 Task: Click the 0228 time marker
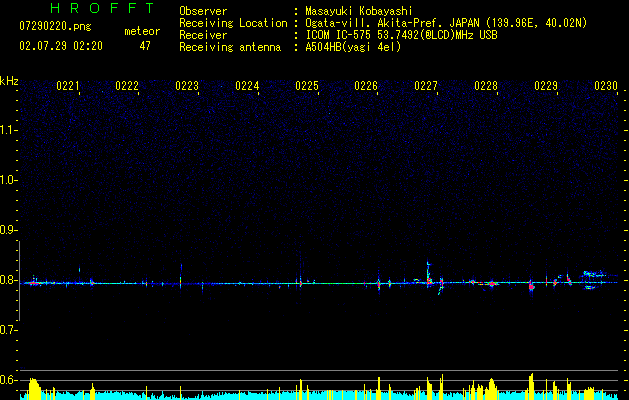coord(486,86)
